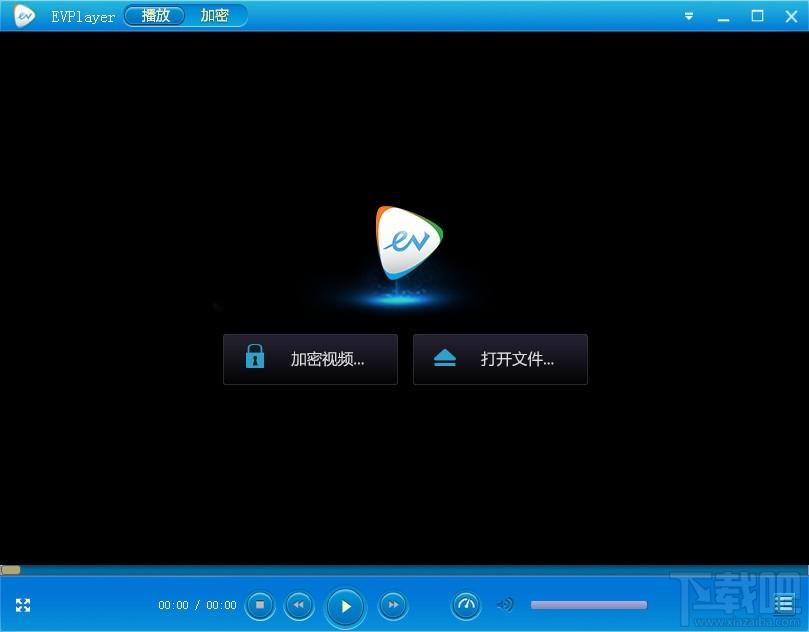
Task: Click the 加密视频... button
Action: tap(310, 359)
